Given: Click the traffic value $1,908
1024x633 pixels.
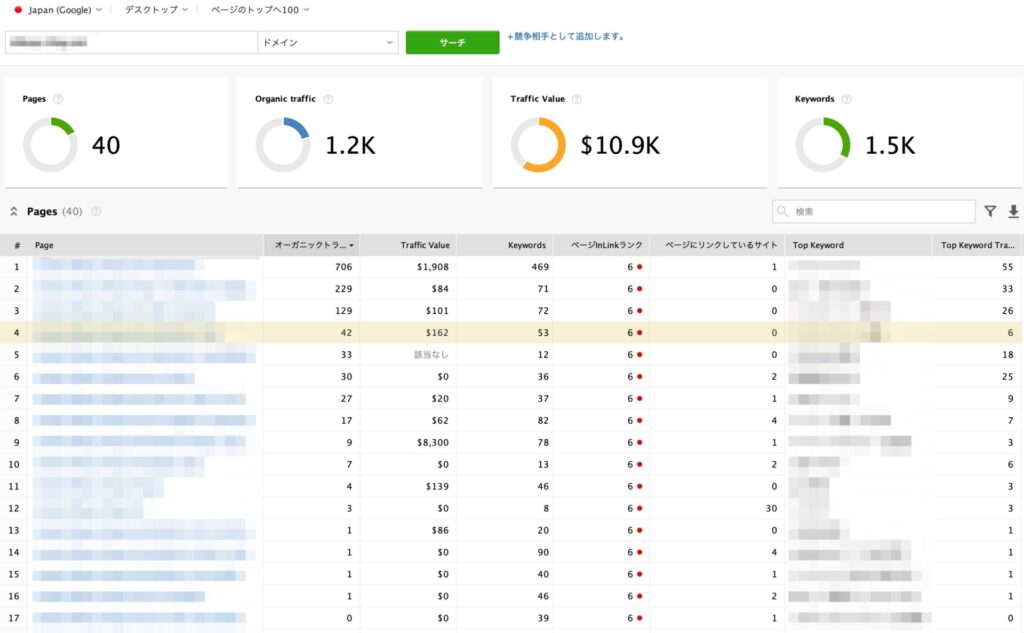Looking at the screenshot, I should [433, 267].
